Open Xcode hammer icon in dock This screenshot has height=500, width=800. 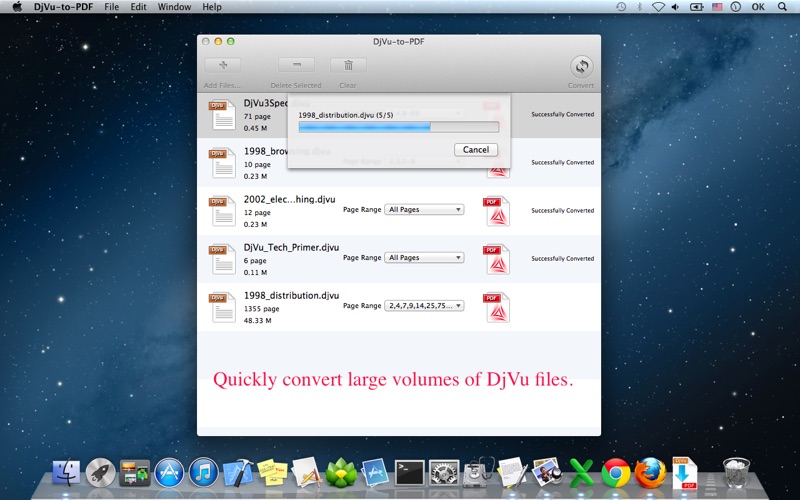[238, 472]
